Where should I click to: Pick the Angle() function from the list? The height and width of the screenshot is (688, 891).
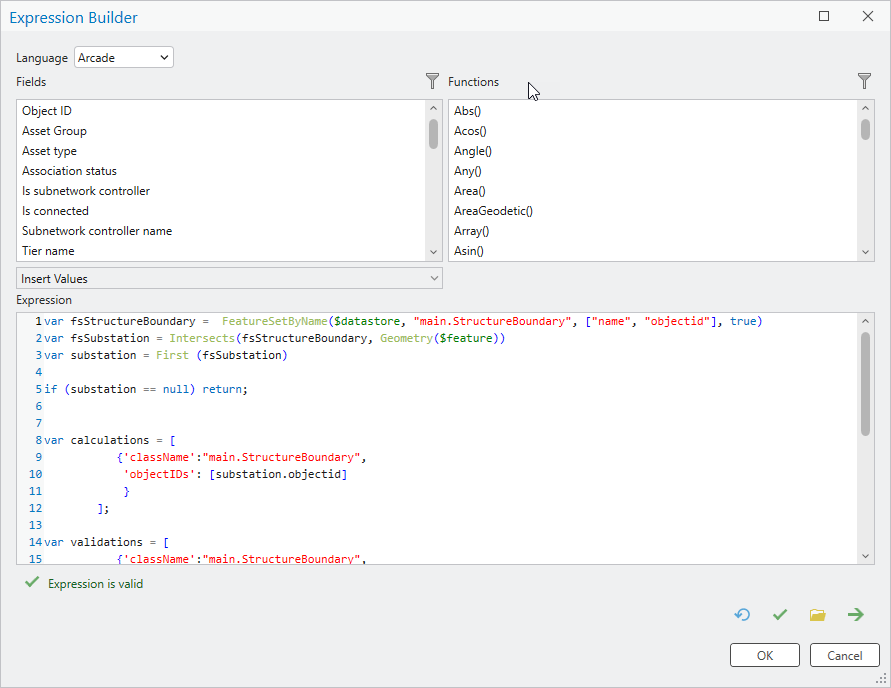(x=473, y=151)
